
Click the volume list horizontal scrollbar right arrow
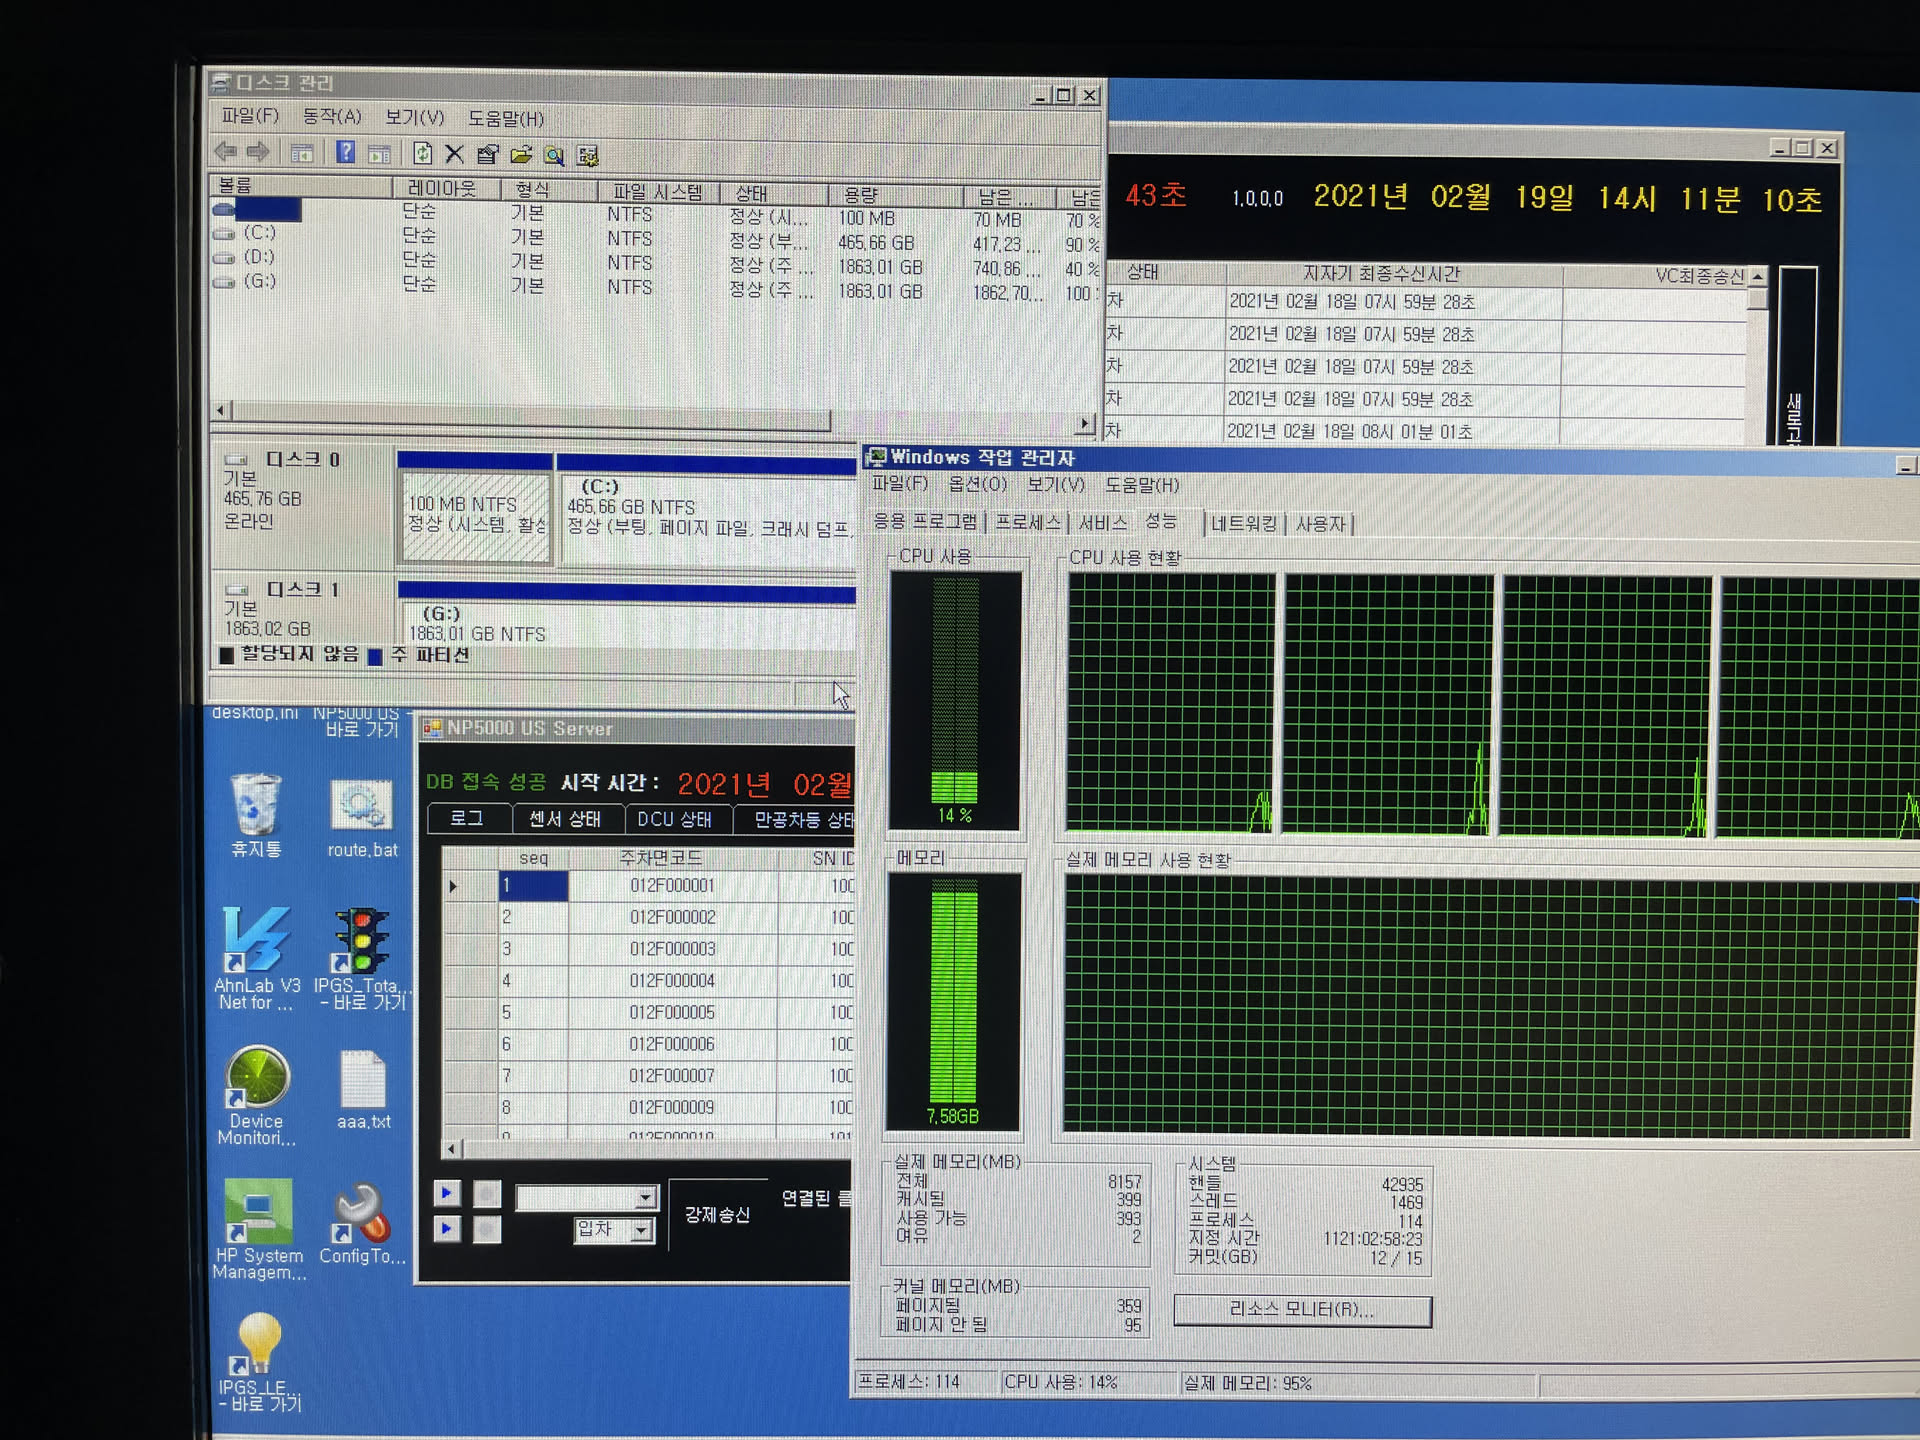coord(1085,423)
